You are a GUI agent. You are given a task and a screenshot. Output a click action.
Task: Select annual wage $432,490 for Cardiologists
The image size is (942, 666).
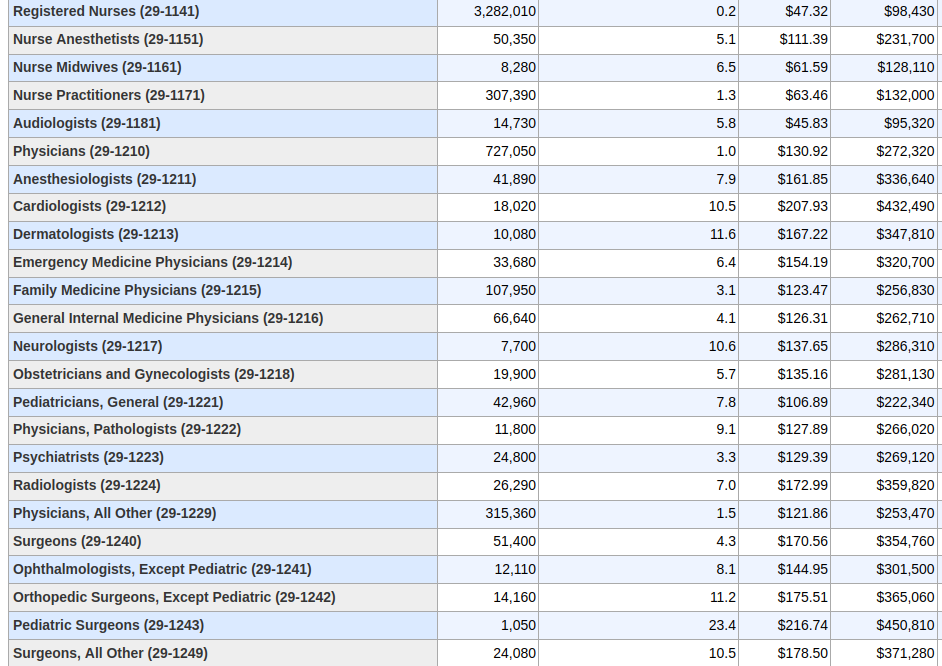(x=905, y=207)
